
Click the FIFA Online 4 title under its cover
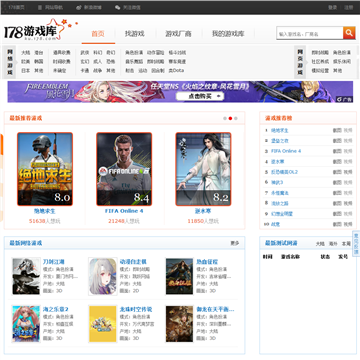pos(124,211)
